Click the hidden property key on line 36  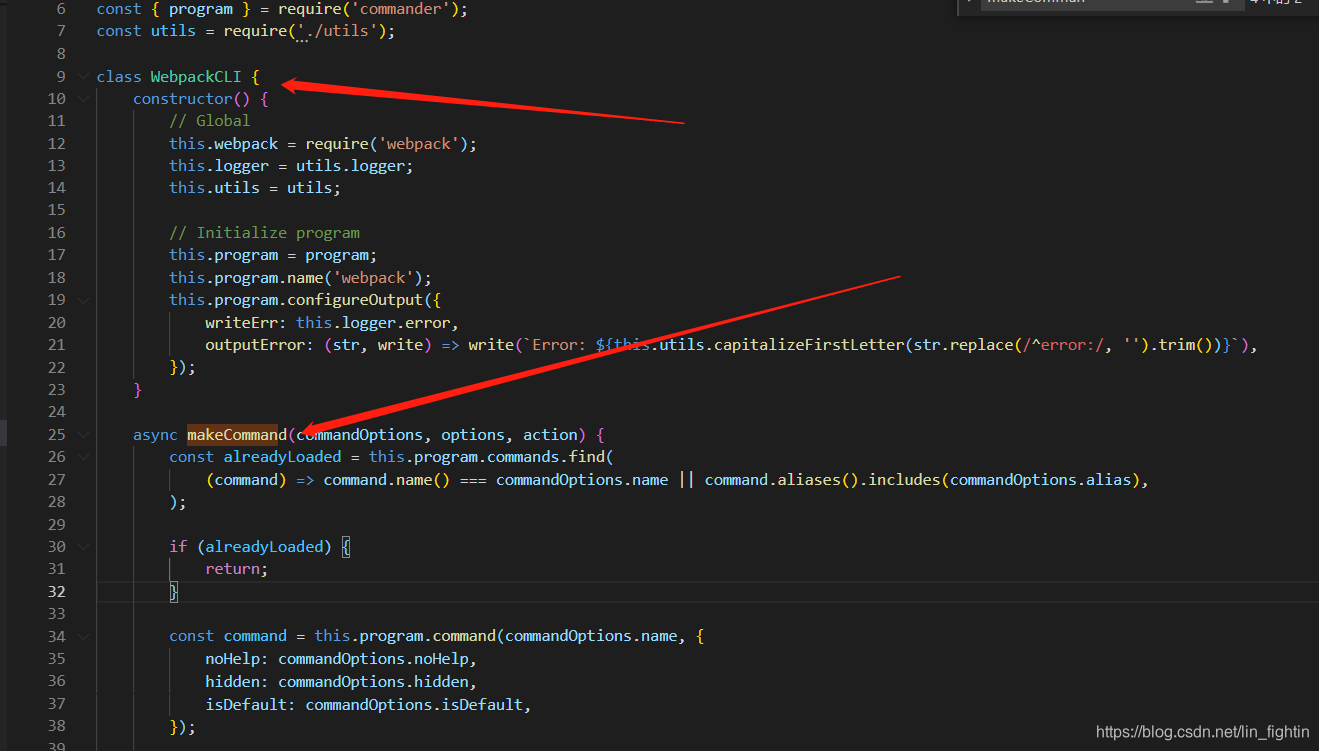coord(232,681)
